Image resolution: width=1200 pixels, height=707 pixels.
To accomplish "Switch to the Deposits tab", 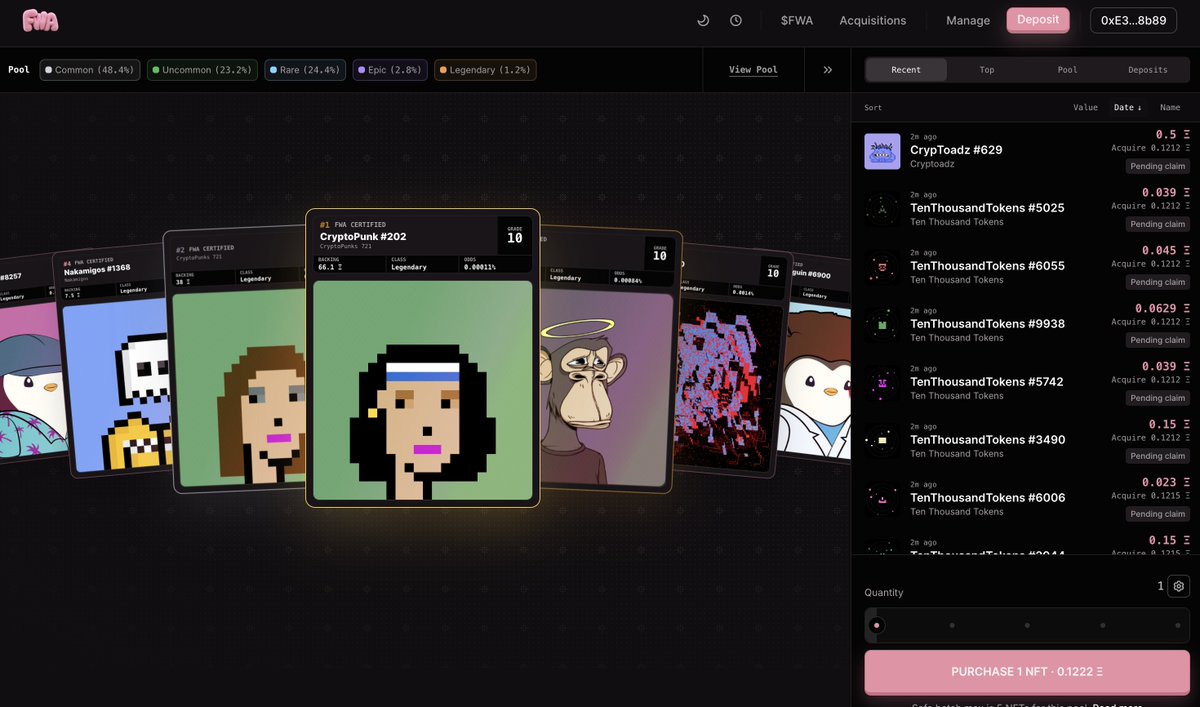I will coord(1147,70).
